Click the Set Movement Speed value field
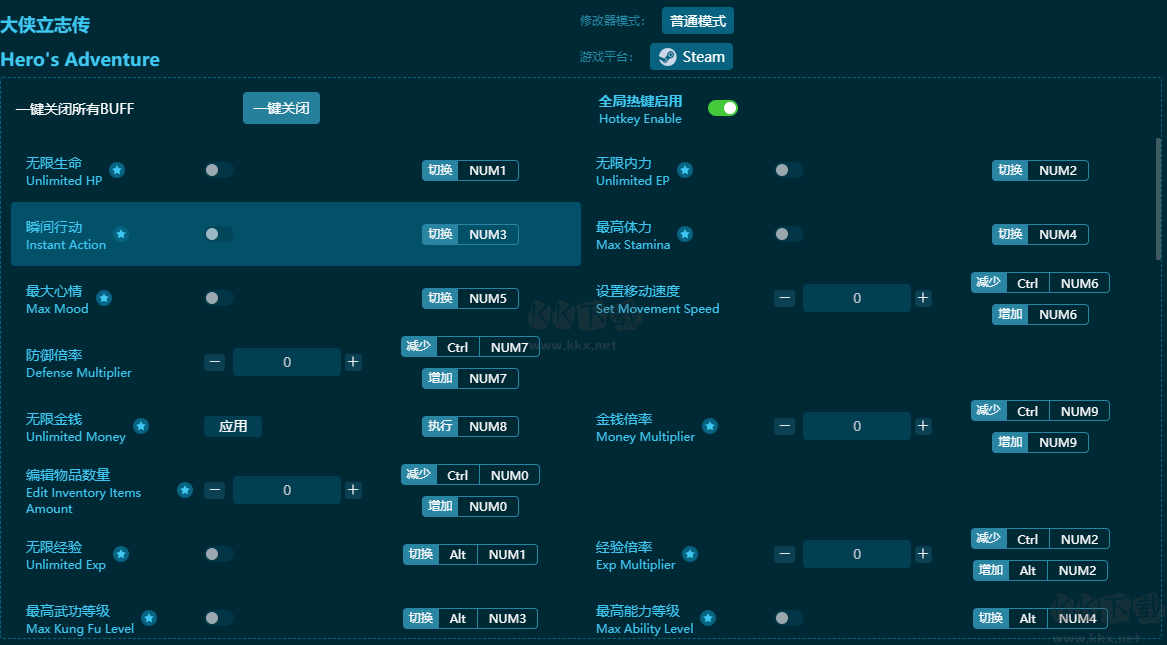The image size is (1167, 645). [857, 298]
